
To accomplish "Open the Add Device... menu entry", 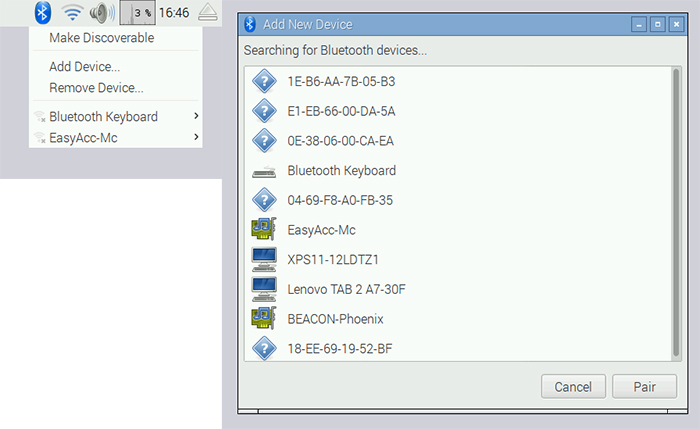I will point(84,67).
